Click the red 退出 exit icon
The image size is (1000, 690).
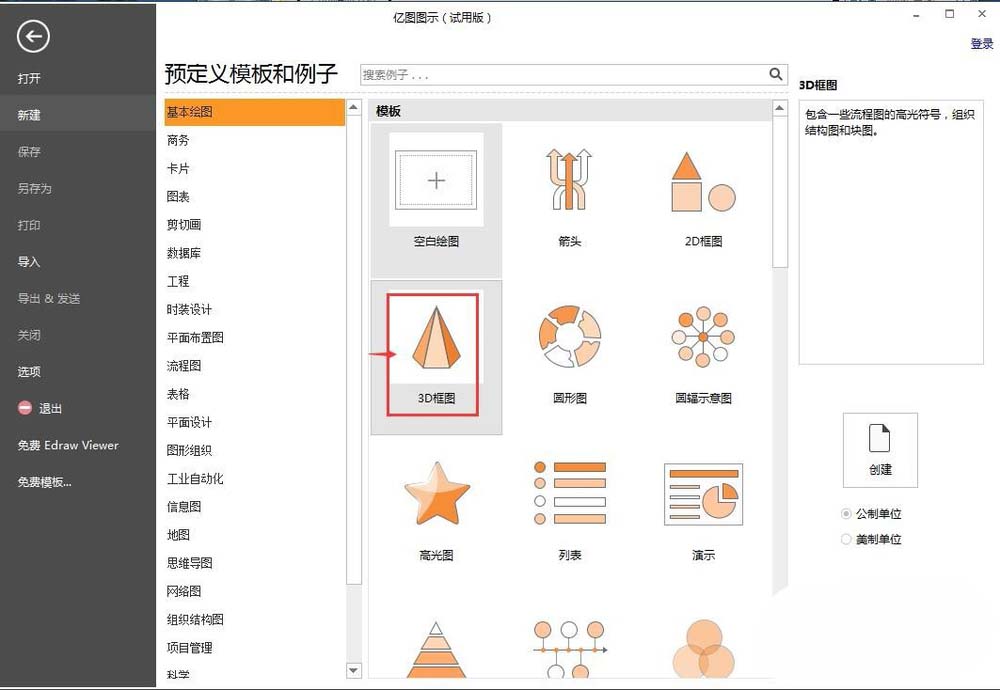25,408
